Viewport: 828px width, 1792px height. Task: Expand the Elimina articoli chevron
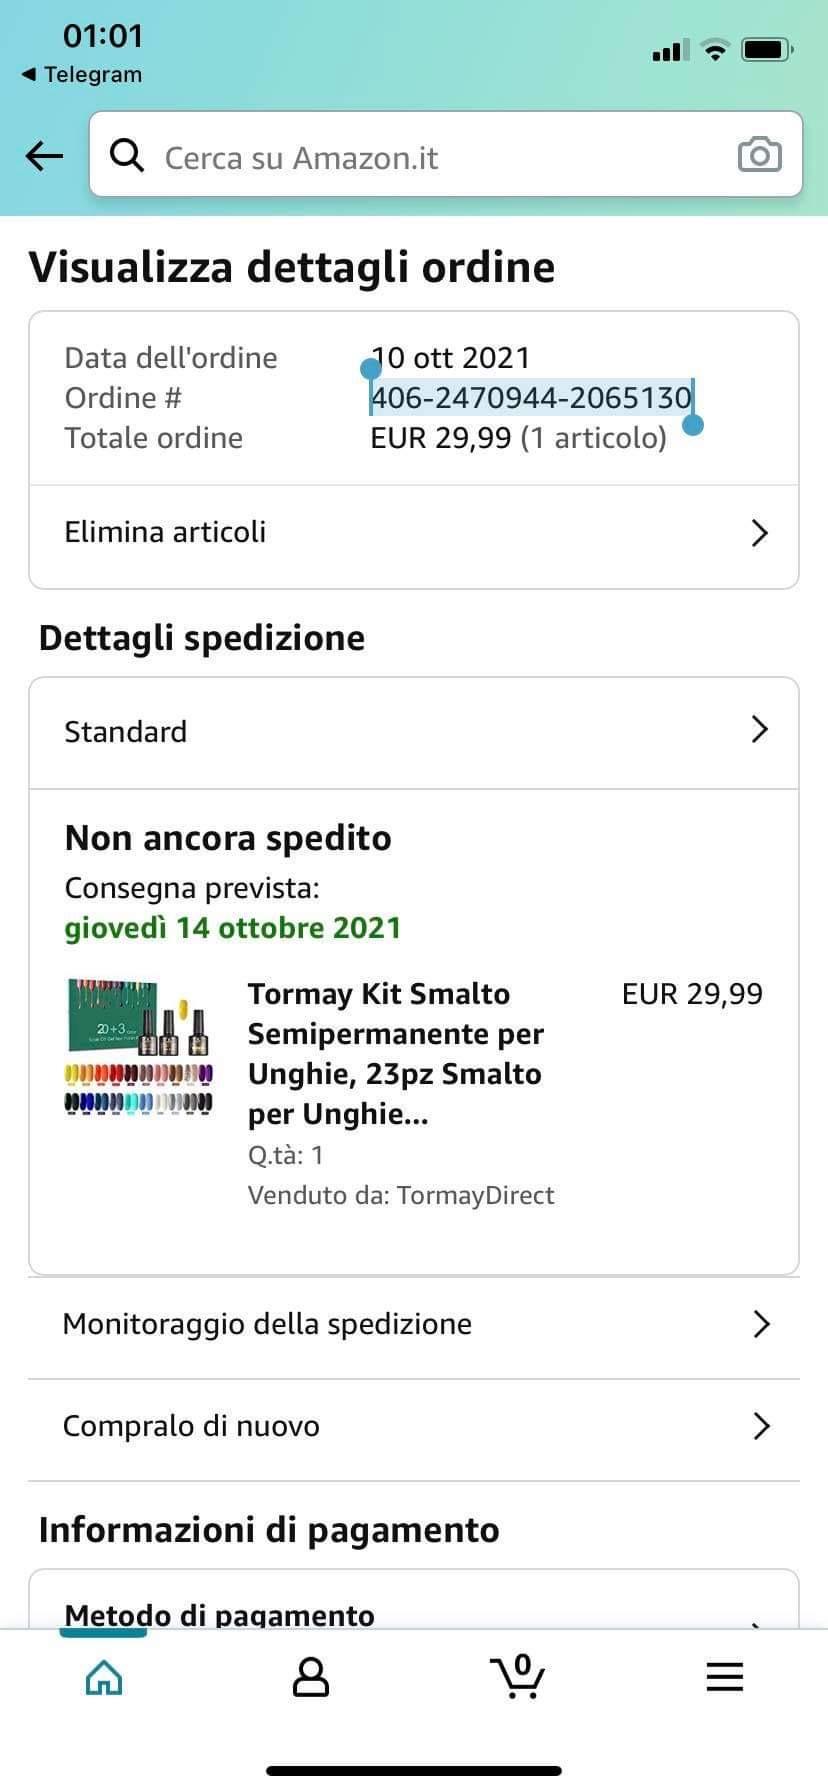coord(759,533)
